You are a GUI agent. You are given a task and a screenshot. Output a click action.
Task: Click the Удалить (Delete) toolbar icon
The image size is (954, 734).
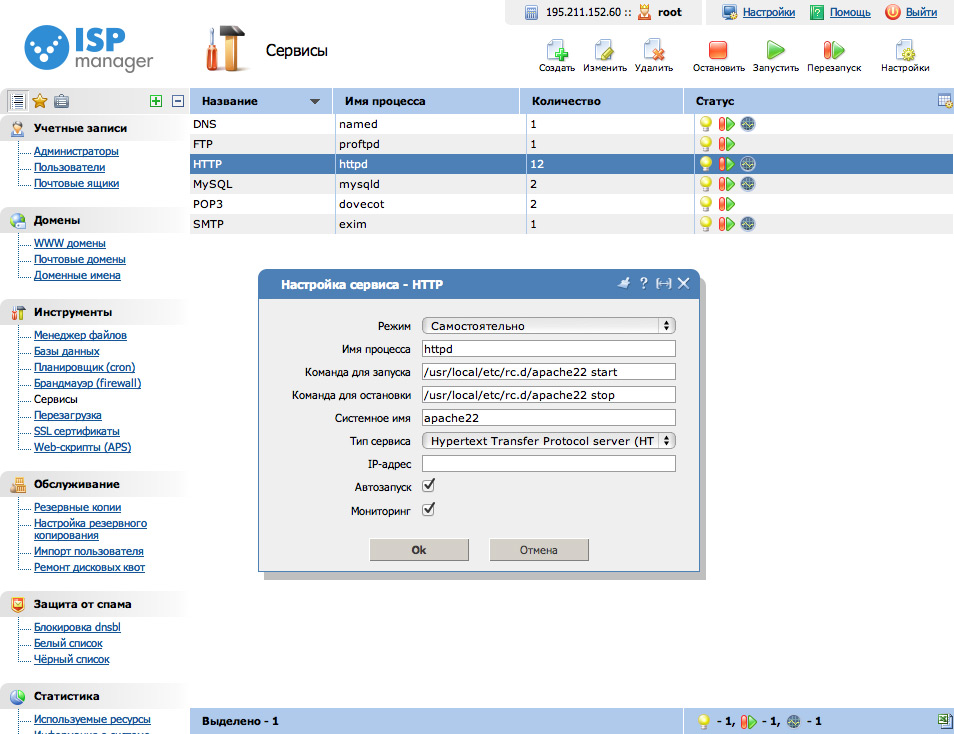tap(653, 51)
